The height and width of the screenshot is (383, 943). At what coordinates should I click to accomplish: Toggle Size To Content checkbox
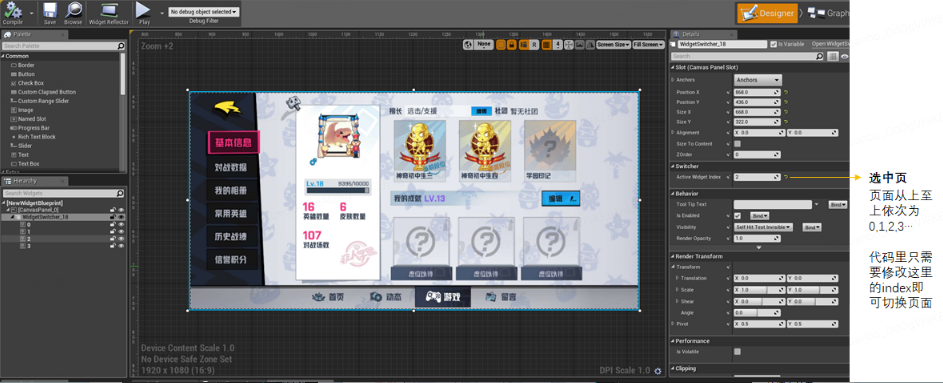737,144
